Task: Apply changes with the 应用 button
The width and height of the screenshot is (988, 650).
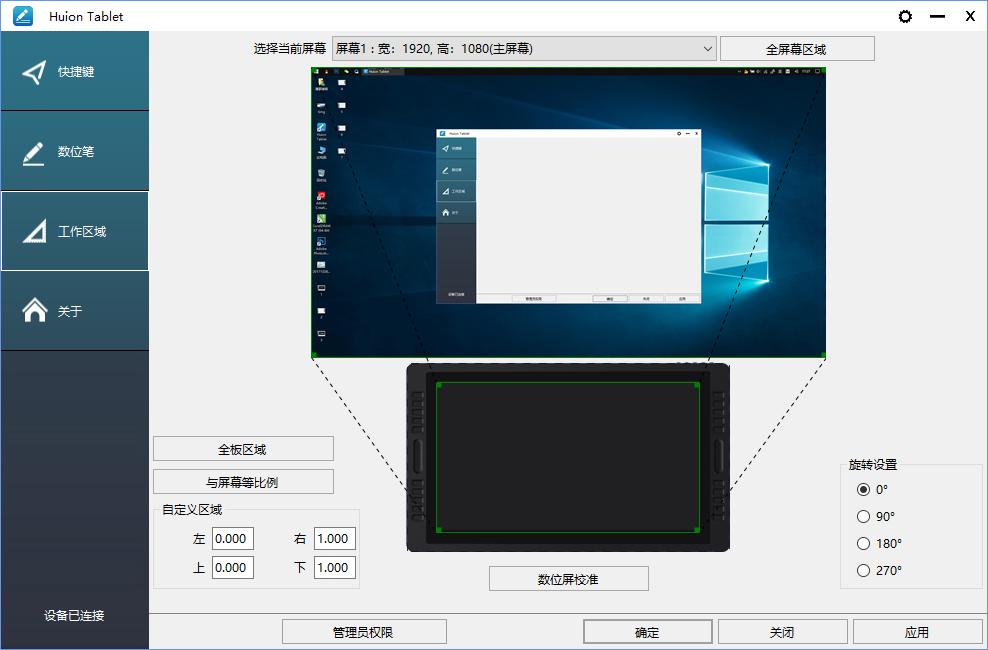Action: click(917, 631)
